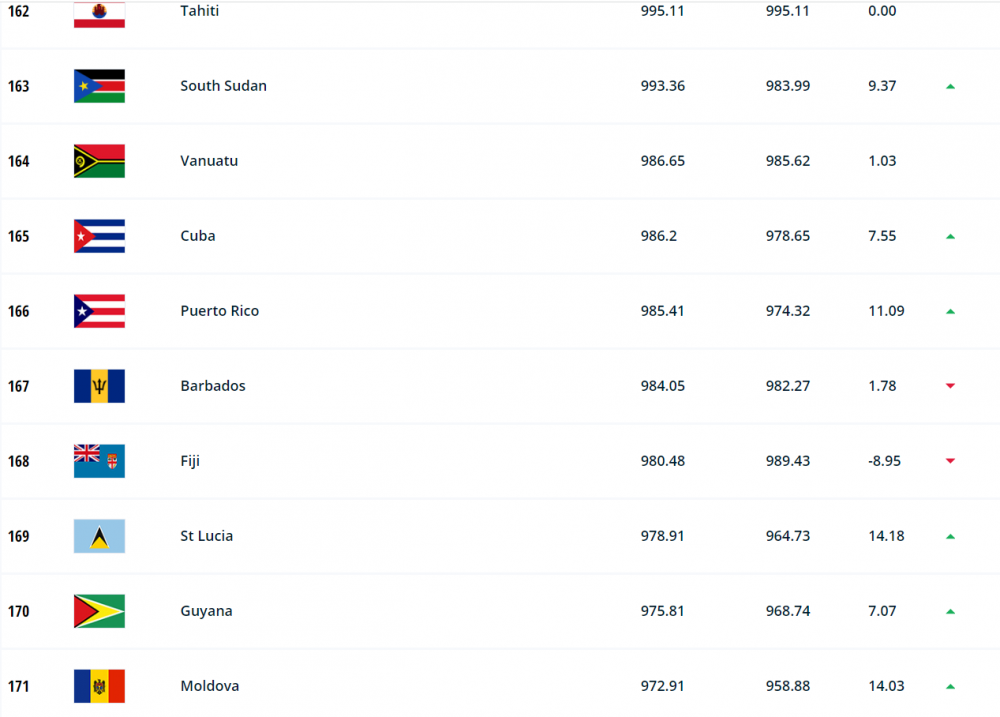
Task: Click Vanuatu's total points 986.65
Action: click(662, 161)
